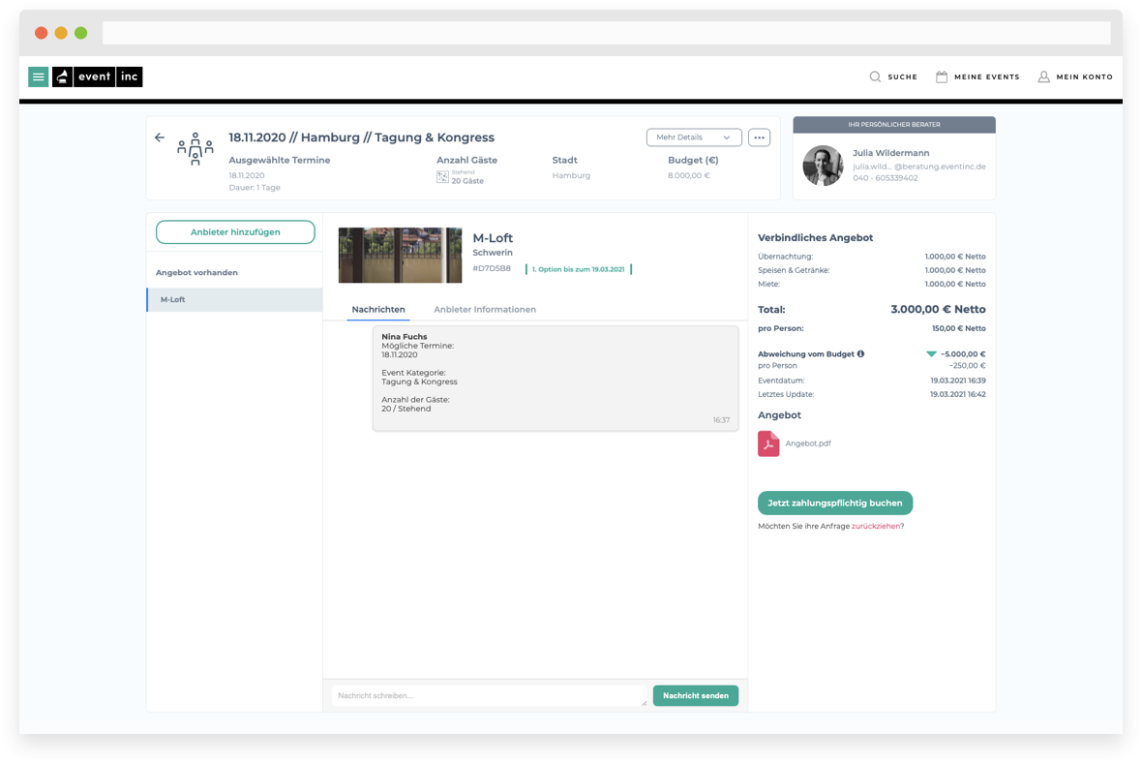Screen dimensions: 1142x762
Task: Click the Stadt value Hamburg
Action: (571, 175)
